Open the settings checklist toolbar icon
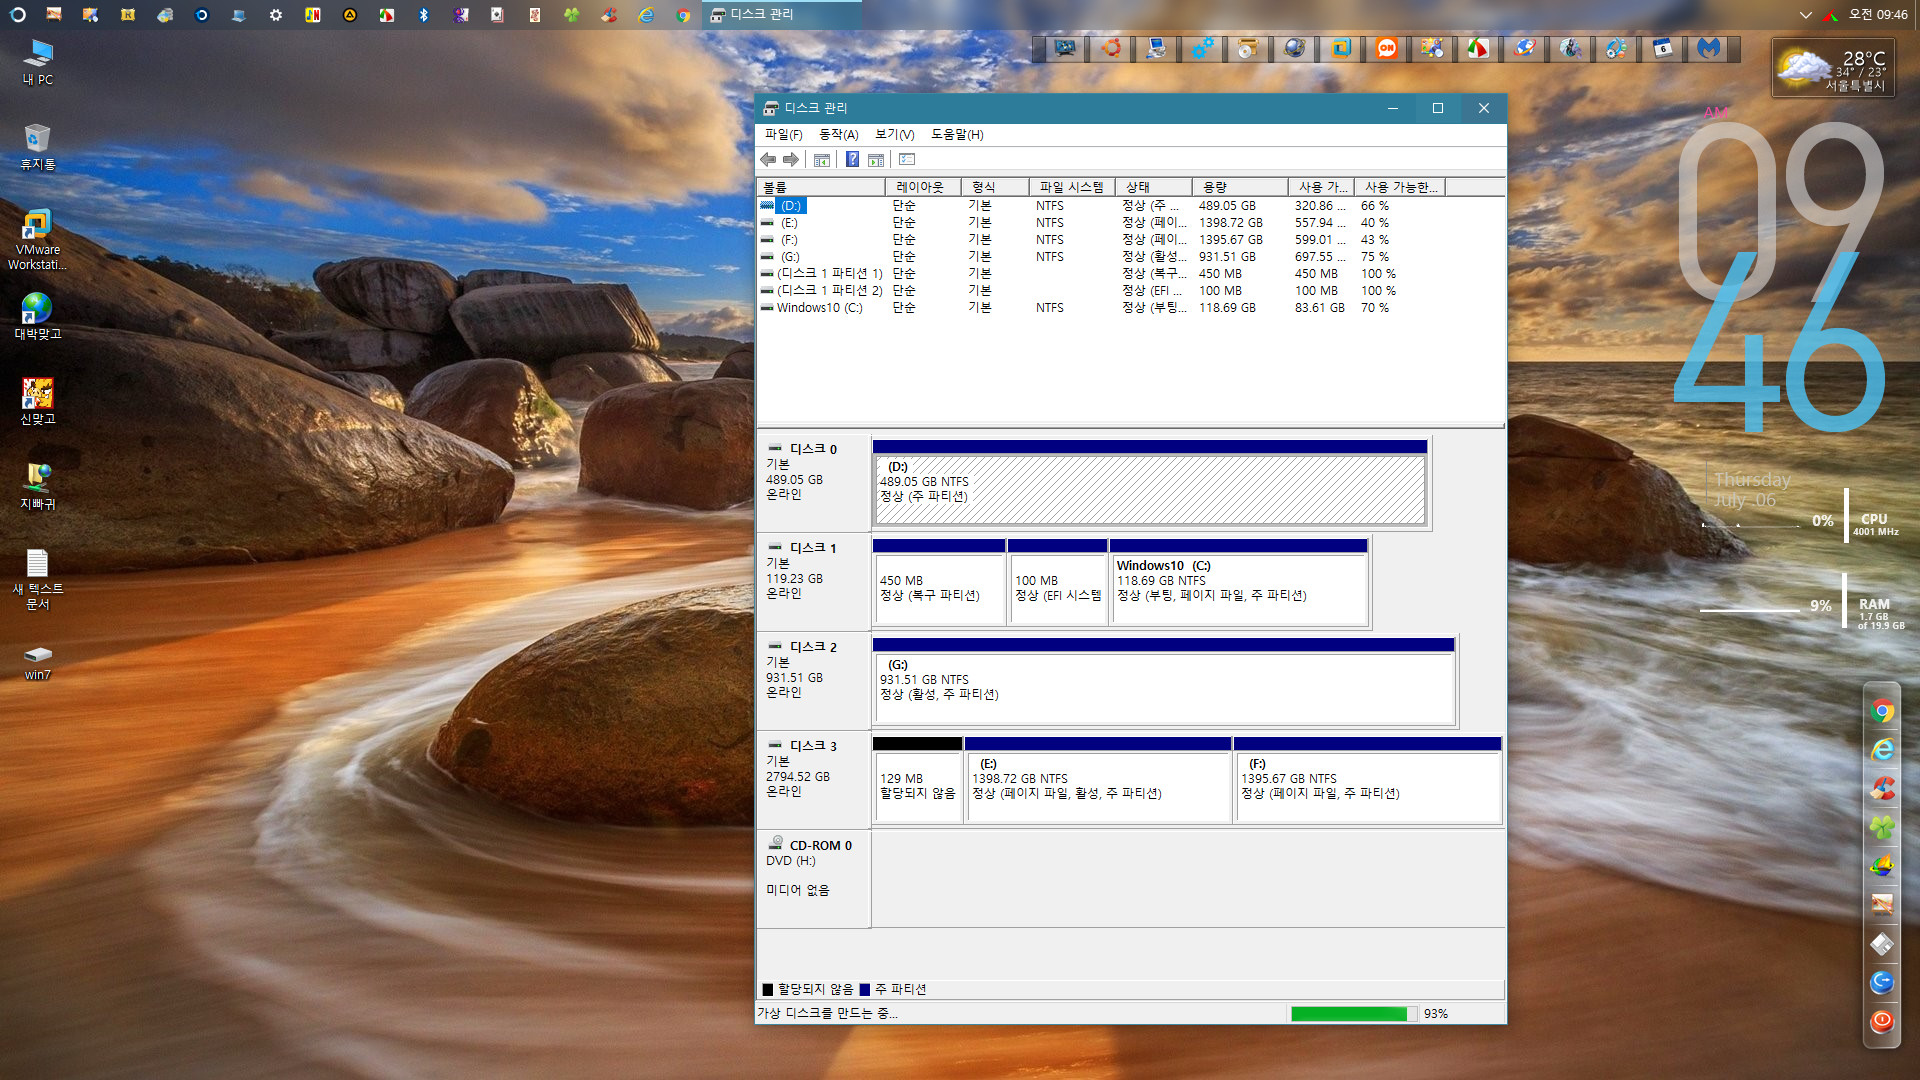The width and height of the screenshot is (1920, 1080). 907,159
